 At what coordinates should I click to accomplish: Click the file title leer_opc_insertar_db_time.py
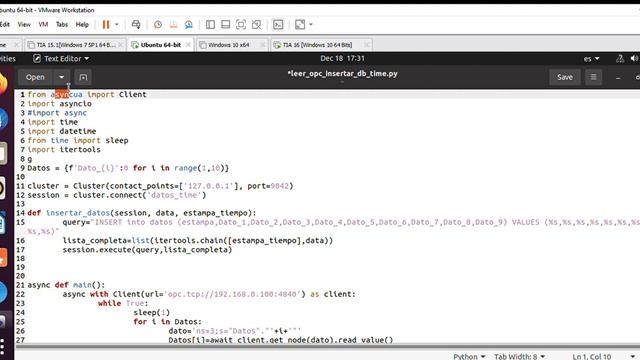click(x=342, y=74)
